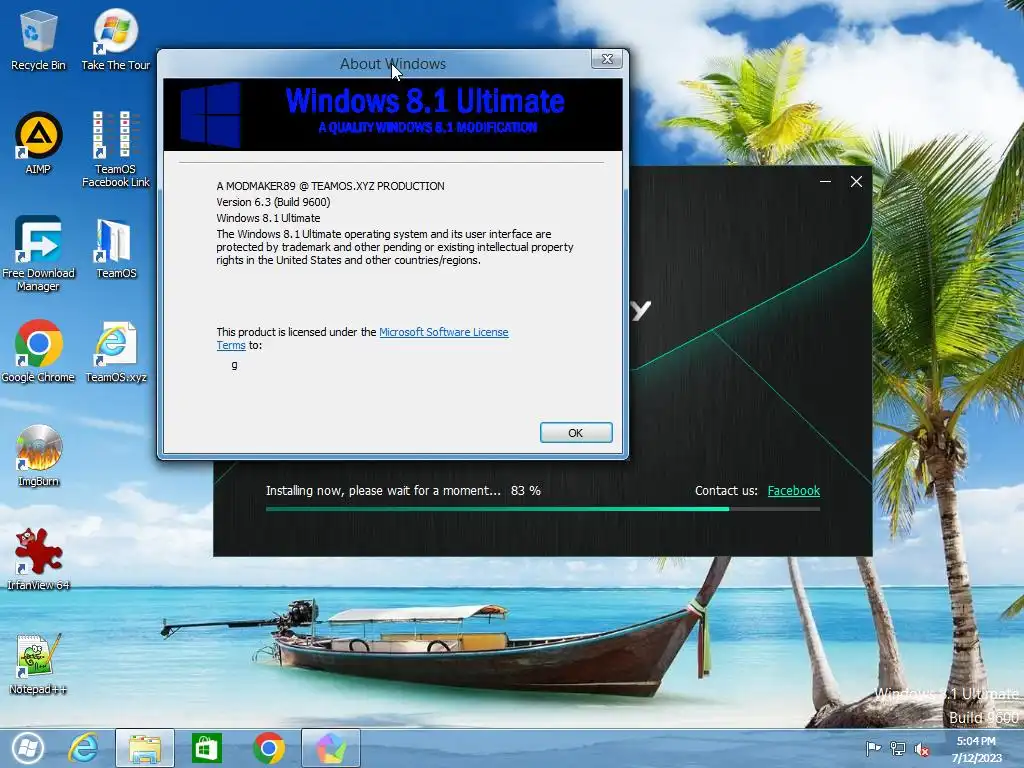Open File Explorer on the taskbar
Screen dimensions: 1024x768
point(145,748)
